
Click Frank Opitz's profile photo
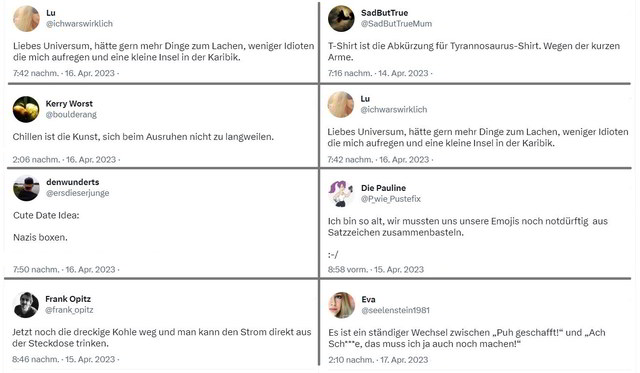[x=26, y=305]
